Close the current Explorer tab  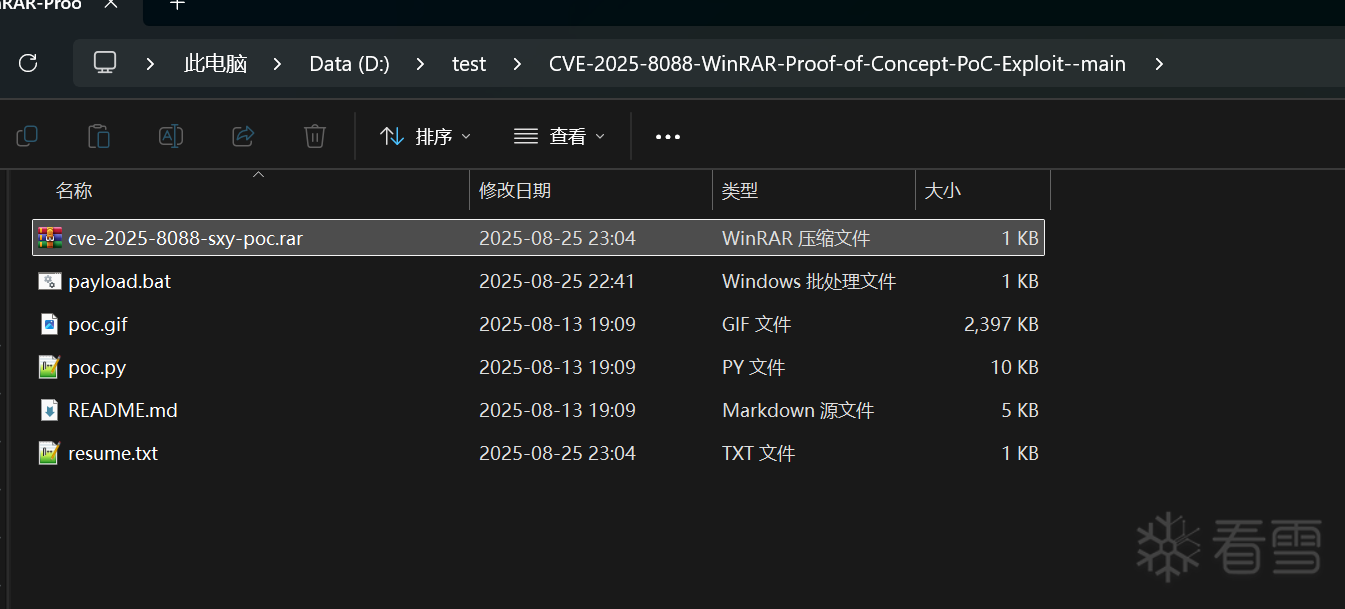112,4
